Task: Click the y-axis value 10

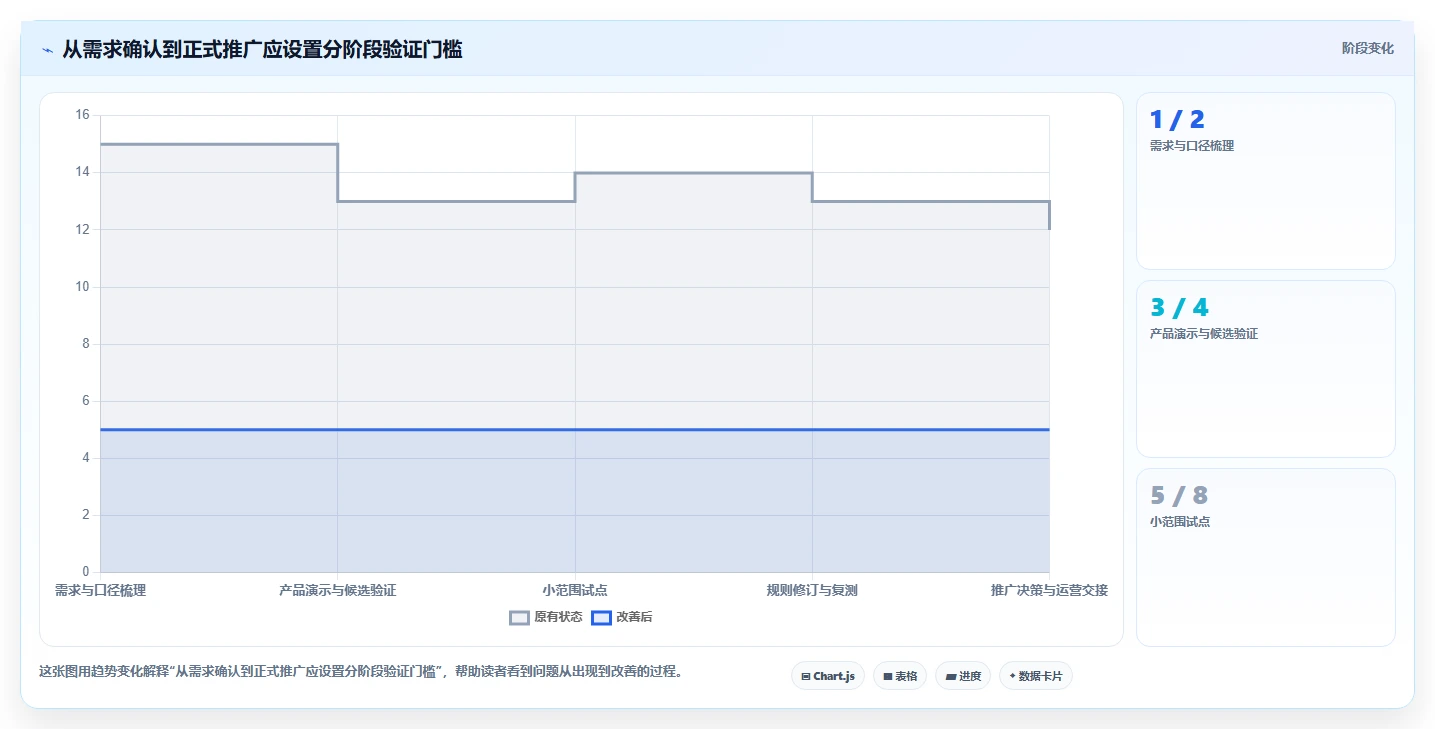Action: tap(82, 286)
